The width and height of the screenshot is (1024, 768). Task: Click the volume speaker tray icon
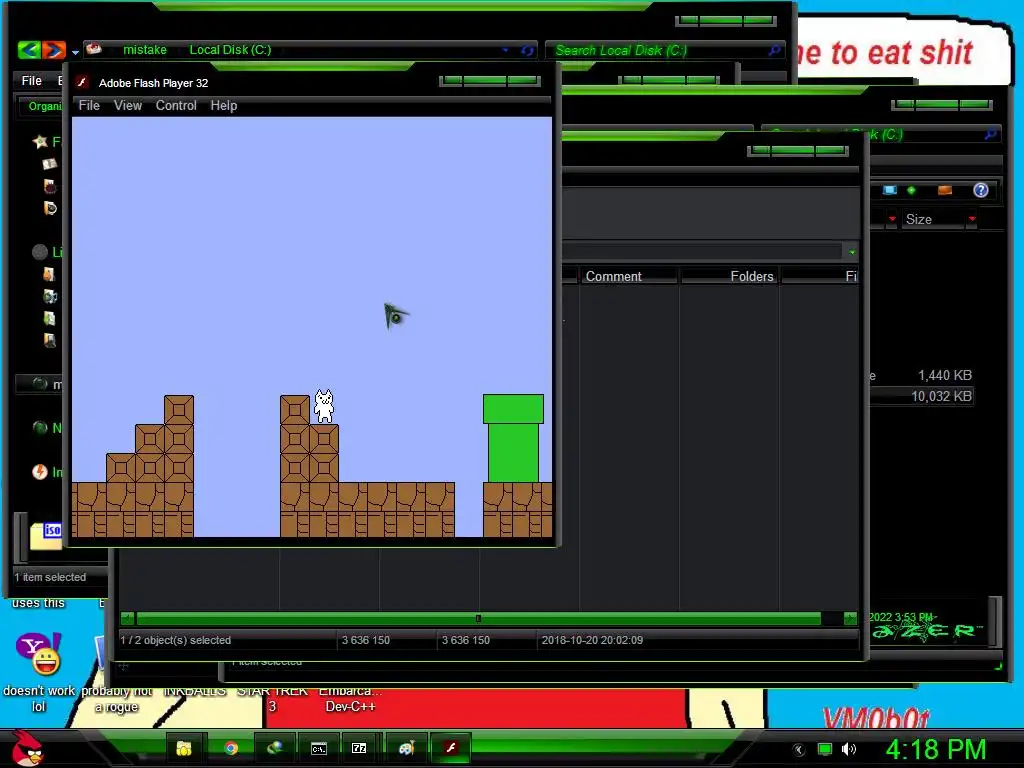click(848, 749)
